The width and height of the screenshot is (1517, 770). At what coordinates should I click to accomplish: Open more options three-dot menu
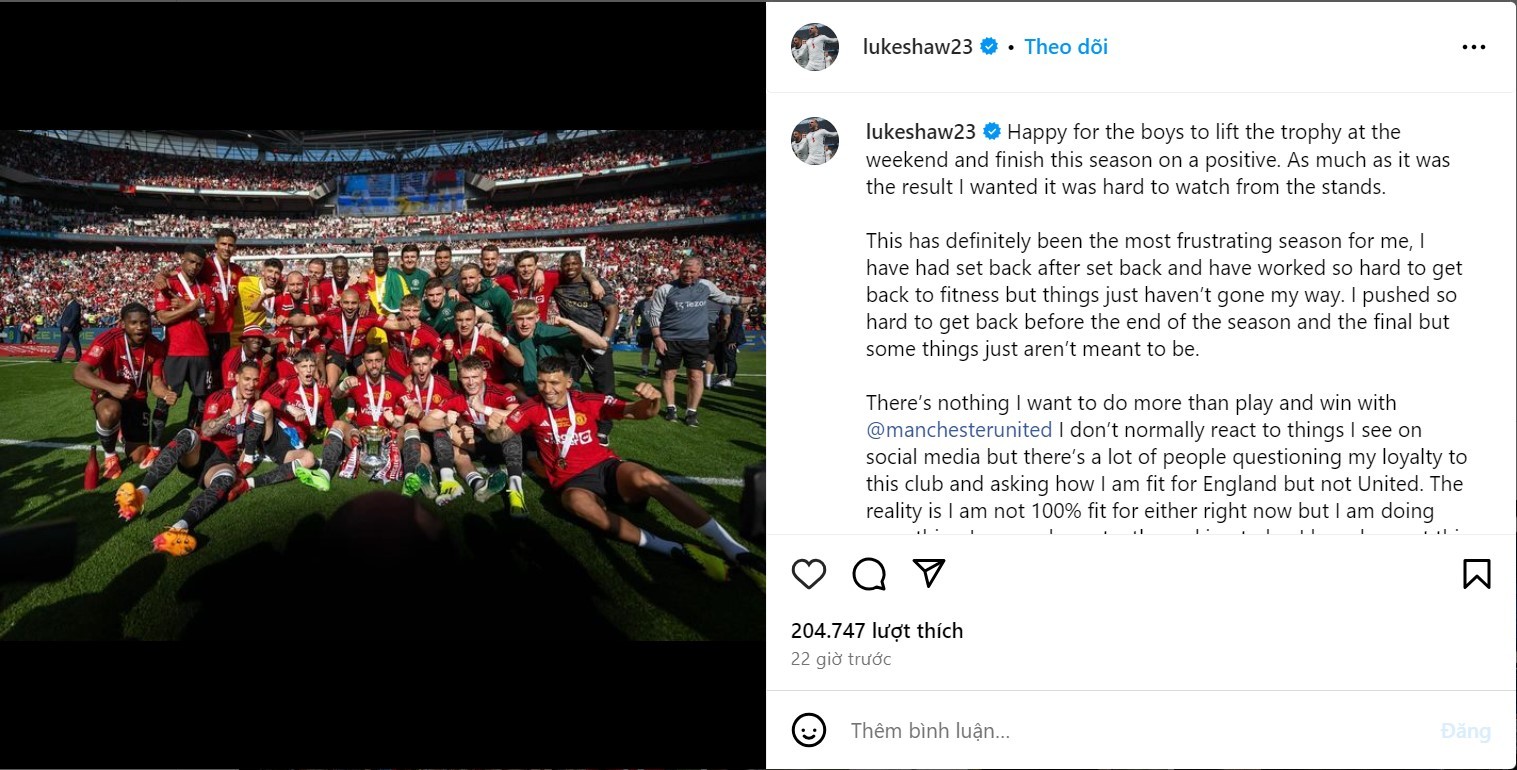tap(1473, 47)
